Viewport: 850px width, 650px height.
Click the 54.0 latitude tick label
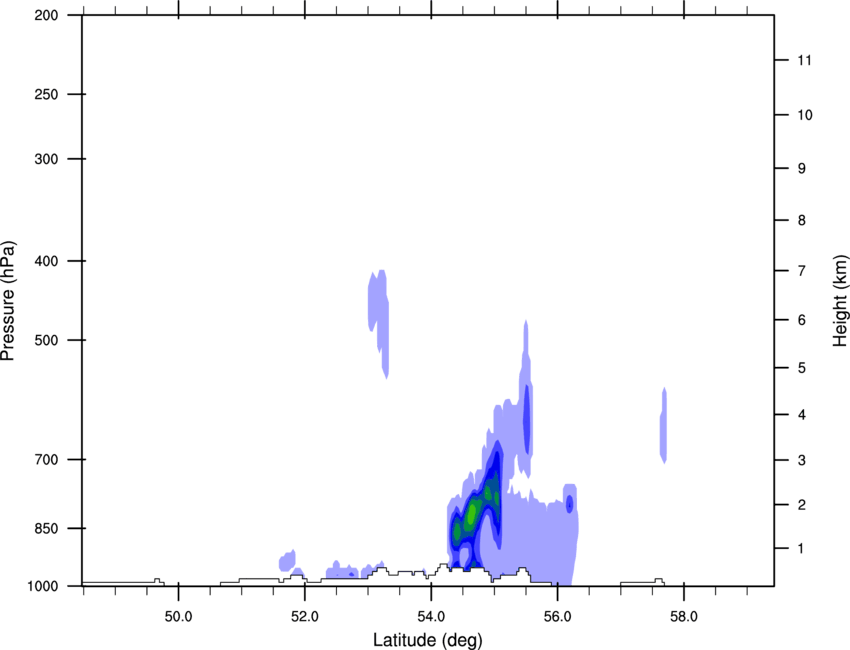(431, 617)
